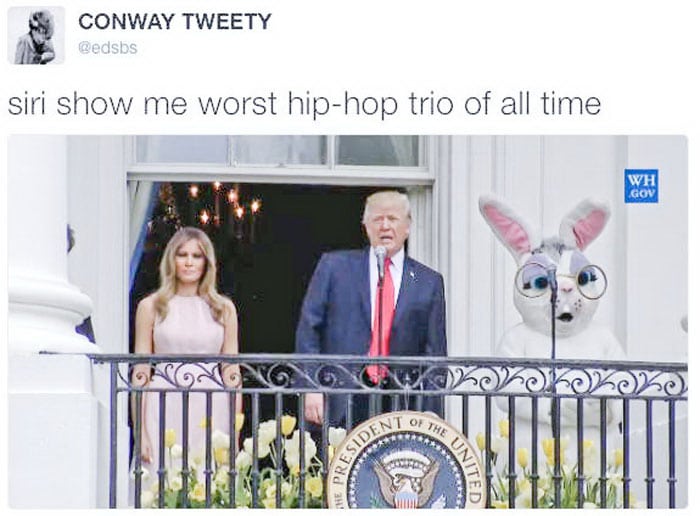Click the WH.GOV watermark badge
Viewport: 700px width, 516px height.
click(641, 186)
